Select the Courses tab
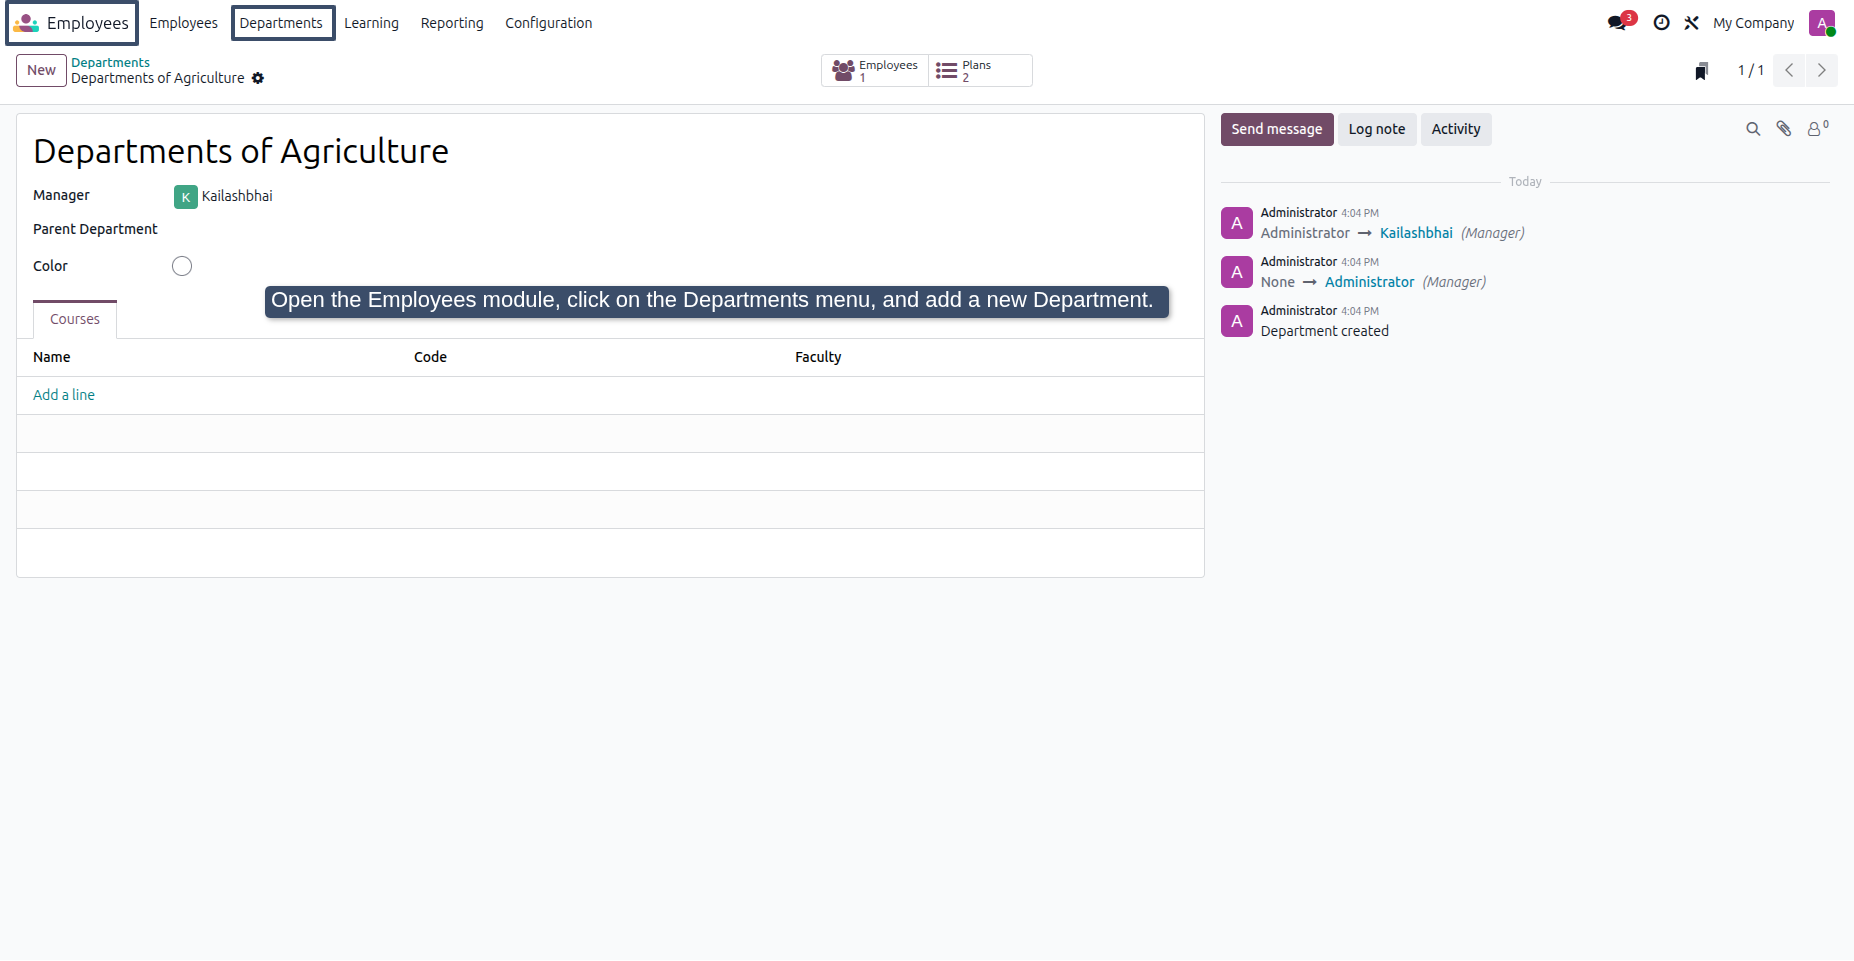1854x961 pixels. (x=75, y=319)
